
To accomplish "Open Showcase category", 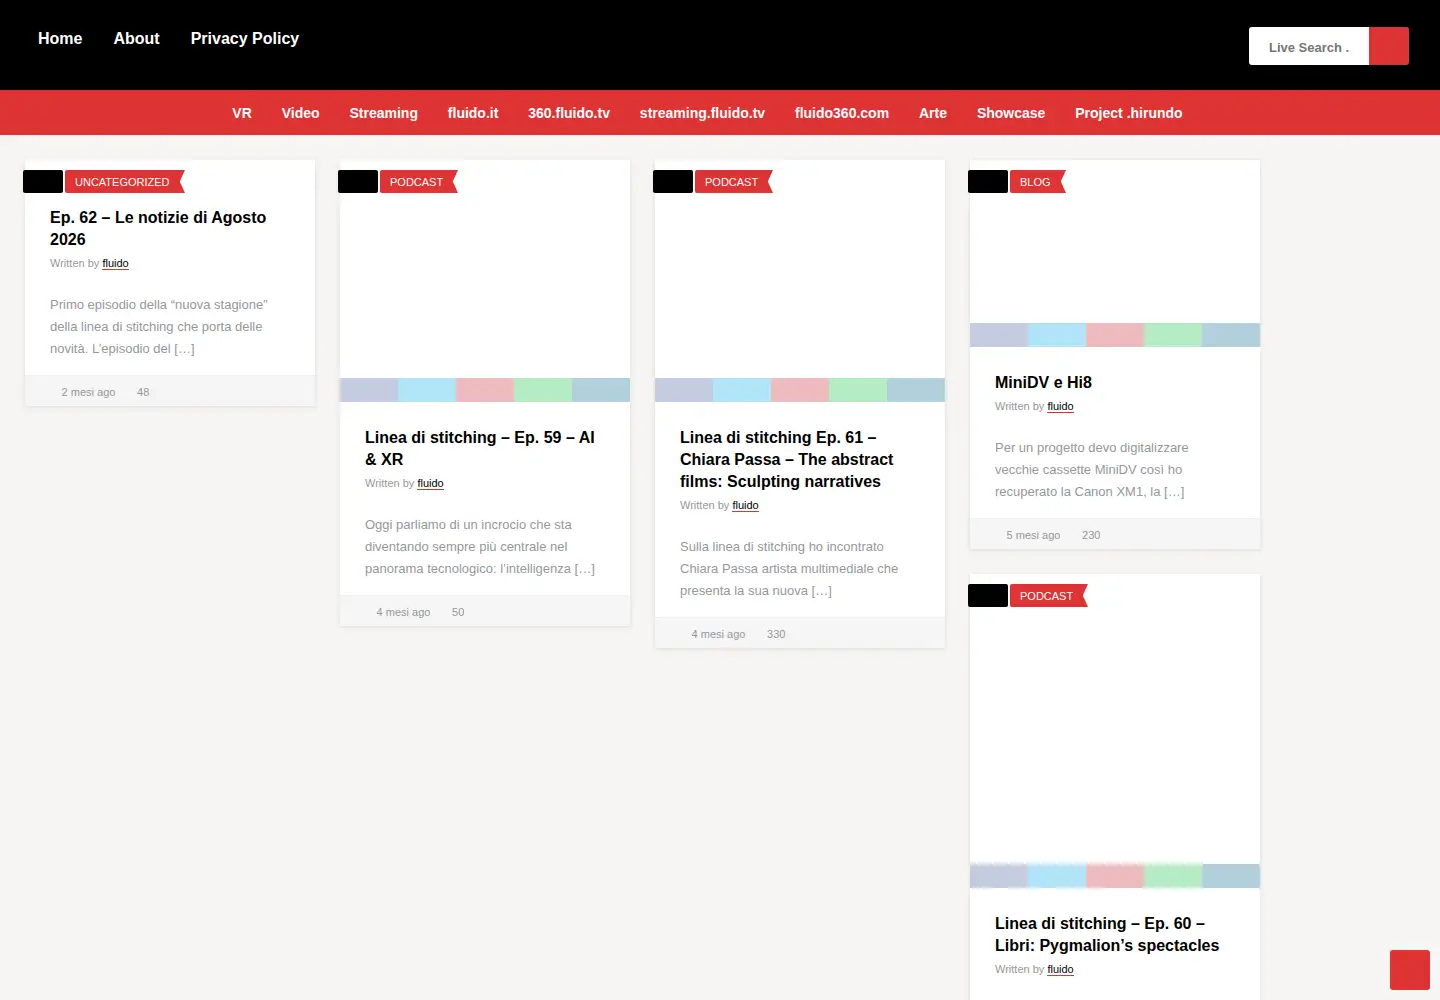I will coord(1011,113).
